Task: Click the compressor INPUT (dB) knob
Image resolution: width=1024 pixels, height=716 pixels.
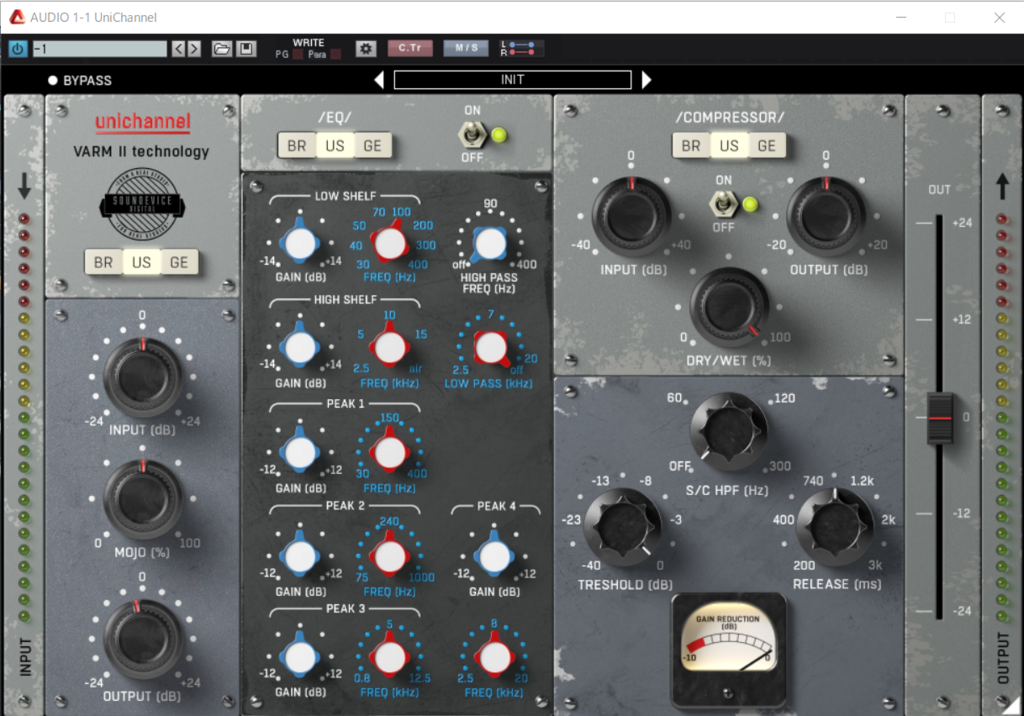Action: (632, 216)
